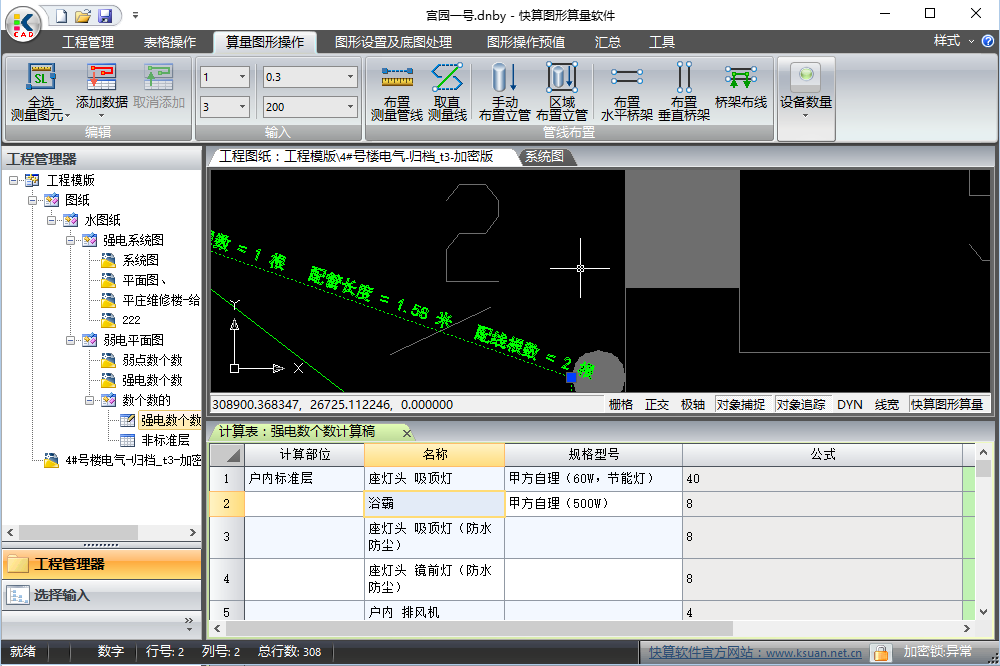Viewport: 1000px width, 666px height.
Task: Select the 布置测量管线 tool
Action: pos(397,79)
